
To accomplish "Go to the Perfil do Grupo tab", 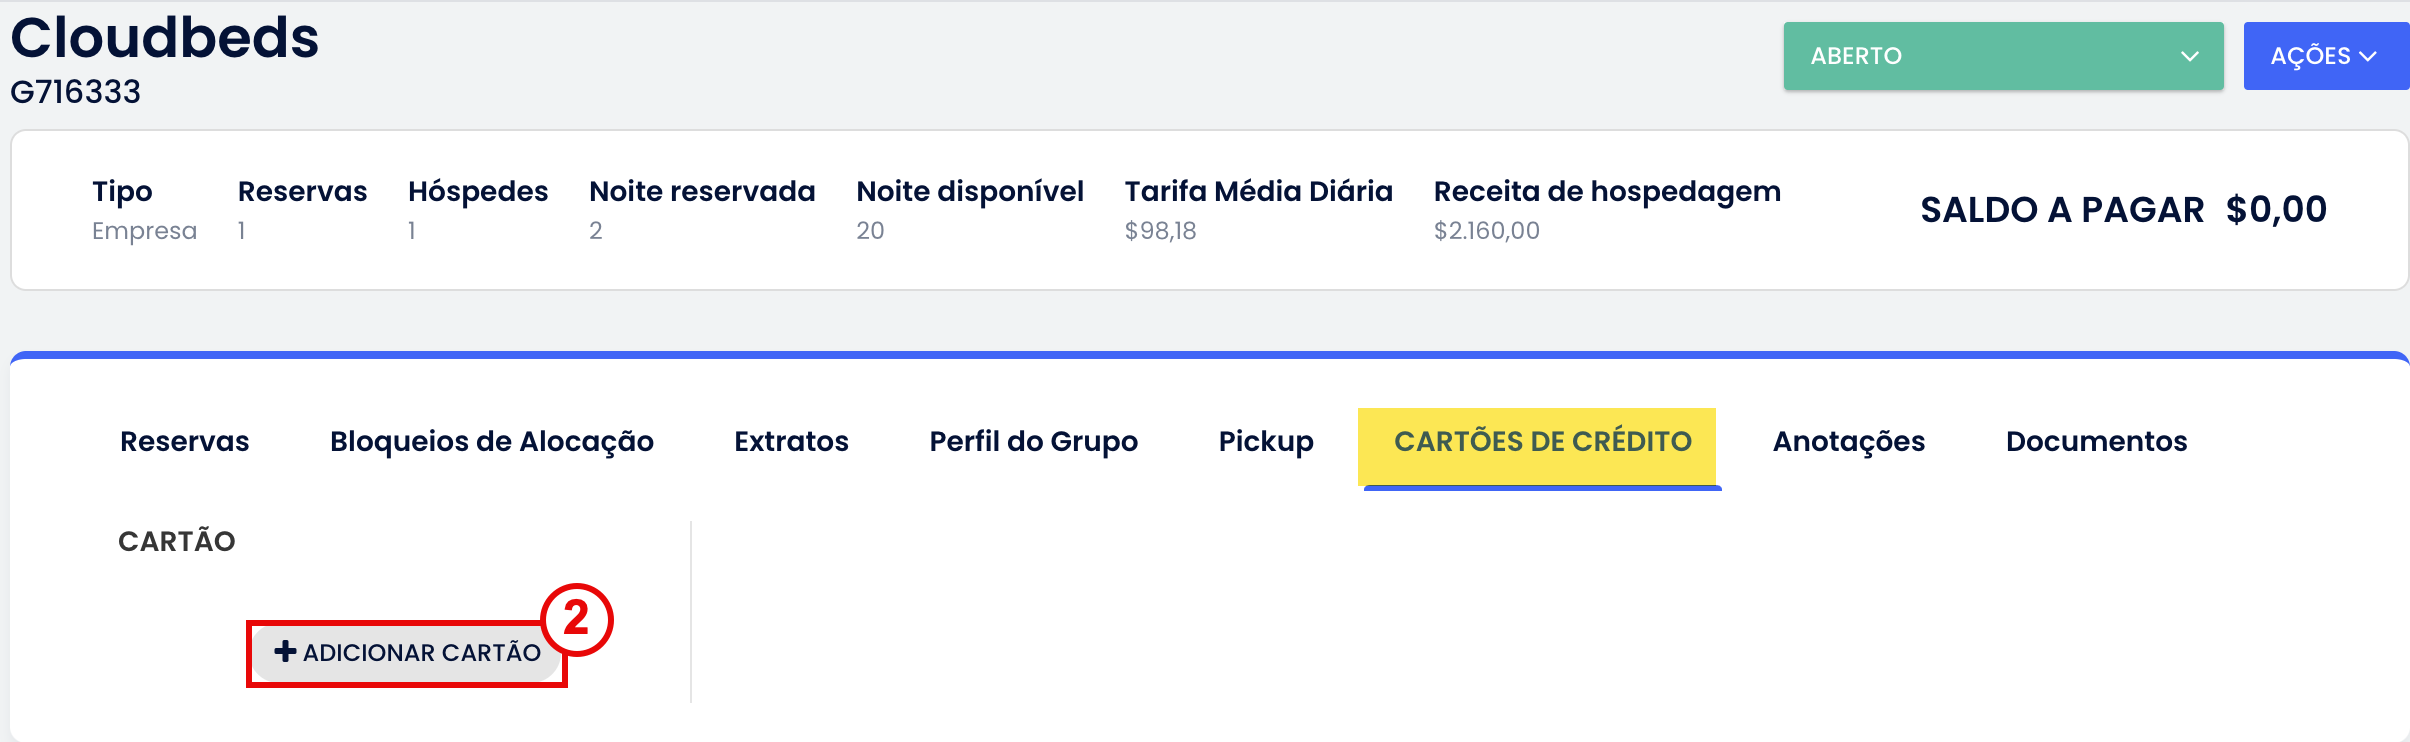I will point(1033,441).
